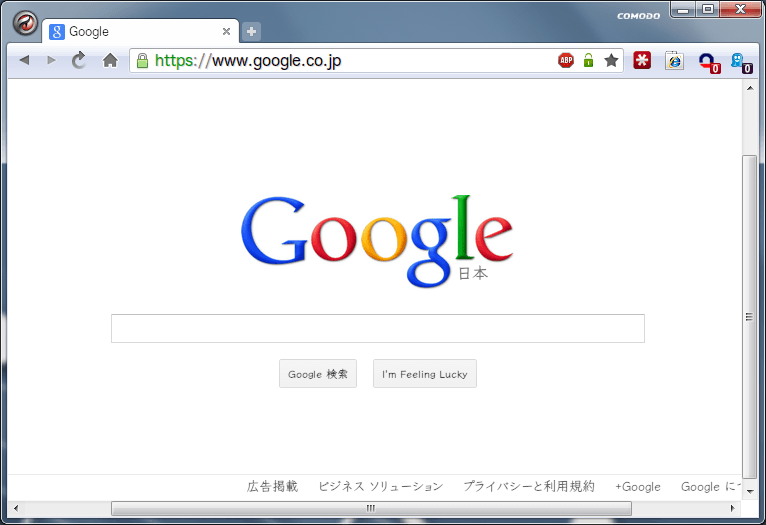Click the I'm Feeling Lucky button

(x=425, y=374)
